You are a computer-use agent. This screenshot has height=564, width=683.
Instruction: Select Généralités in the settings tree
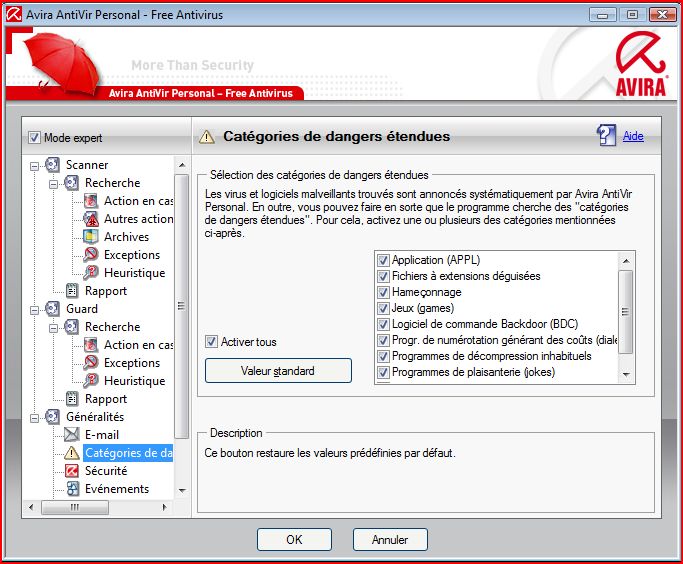click(95, 416)
